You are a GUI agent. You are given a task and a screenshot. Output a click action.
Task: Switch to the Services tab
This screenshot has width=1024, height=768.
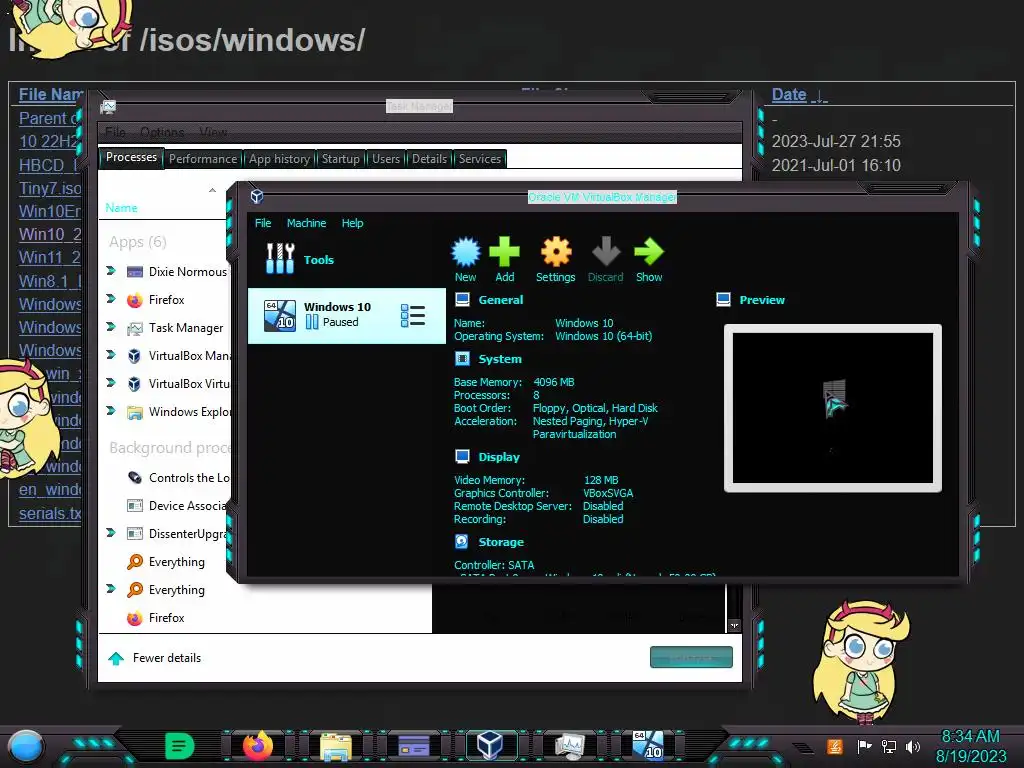pos(480,159)
